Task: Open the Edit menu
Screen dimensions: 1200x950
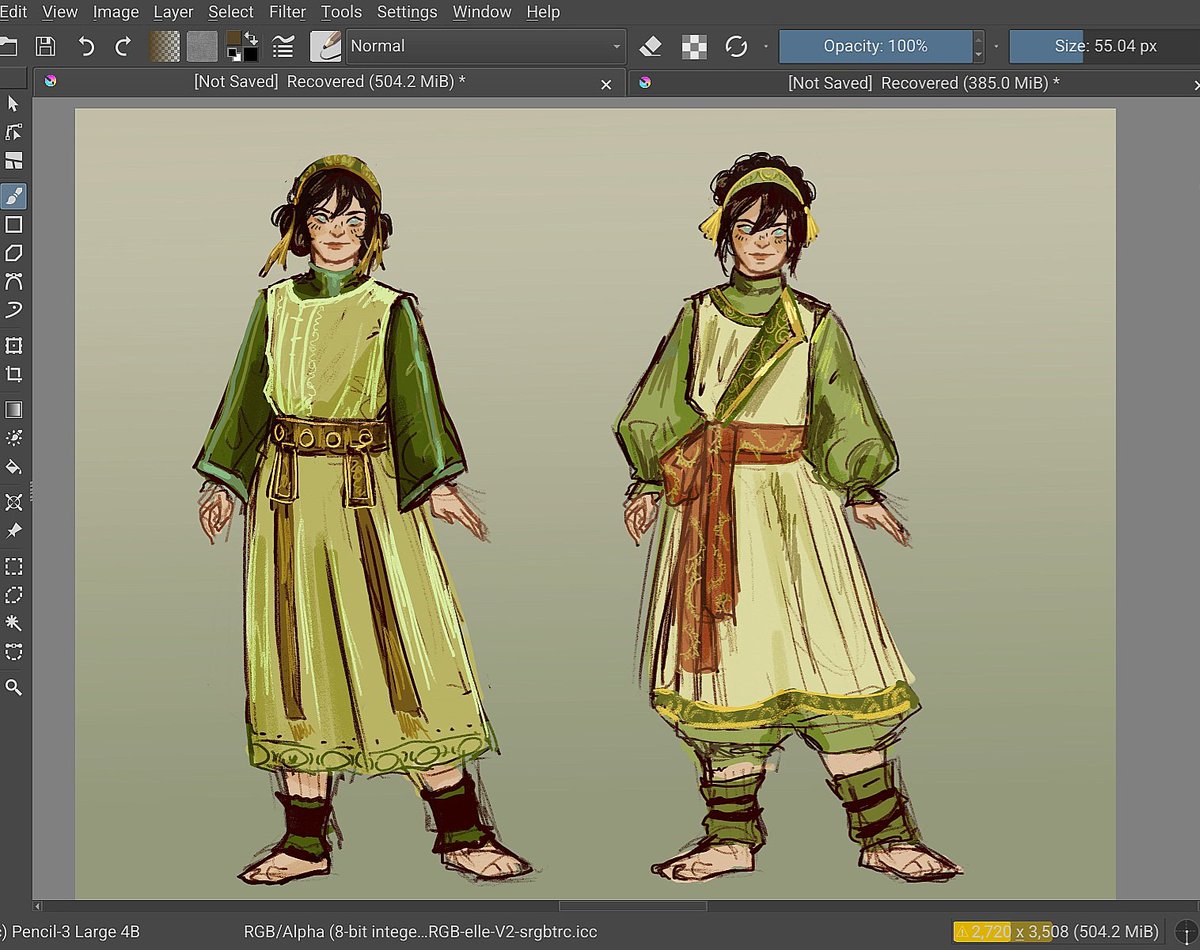Action: (13, 12)
